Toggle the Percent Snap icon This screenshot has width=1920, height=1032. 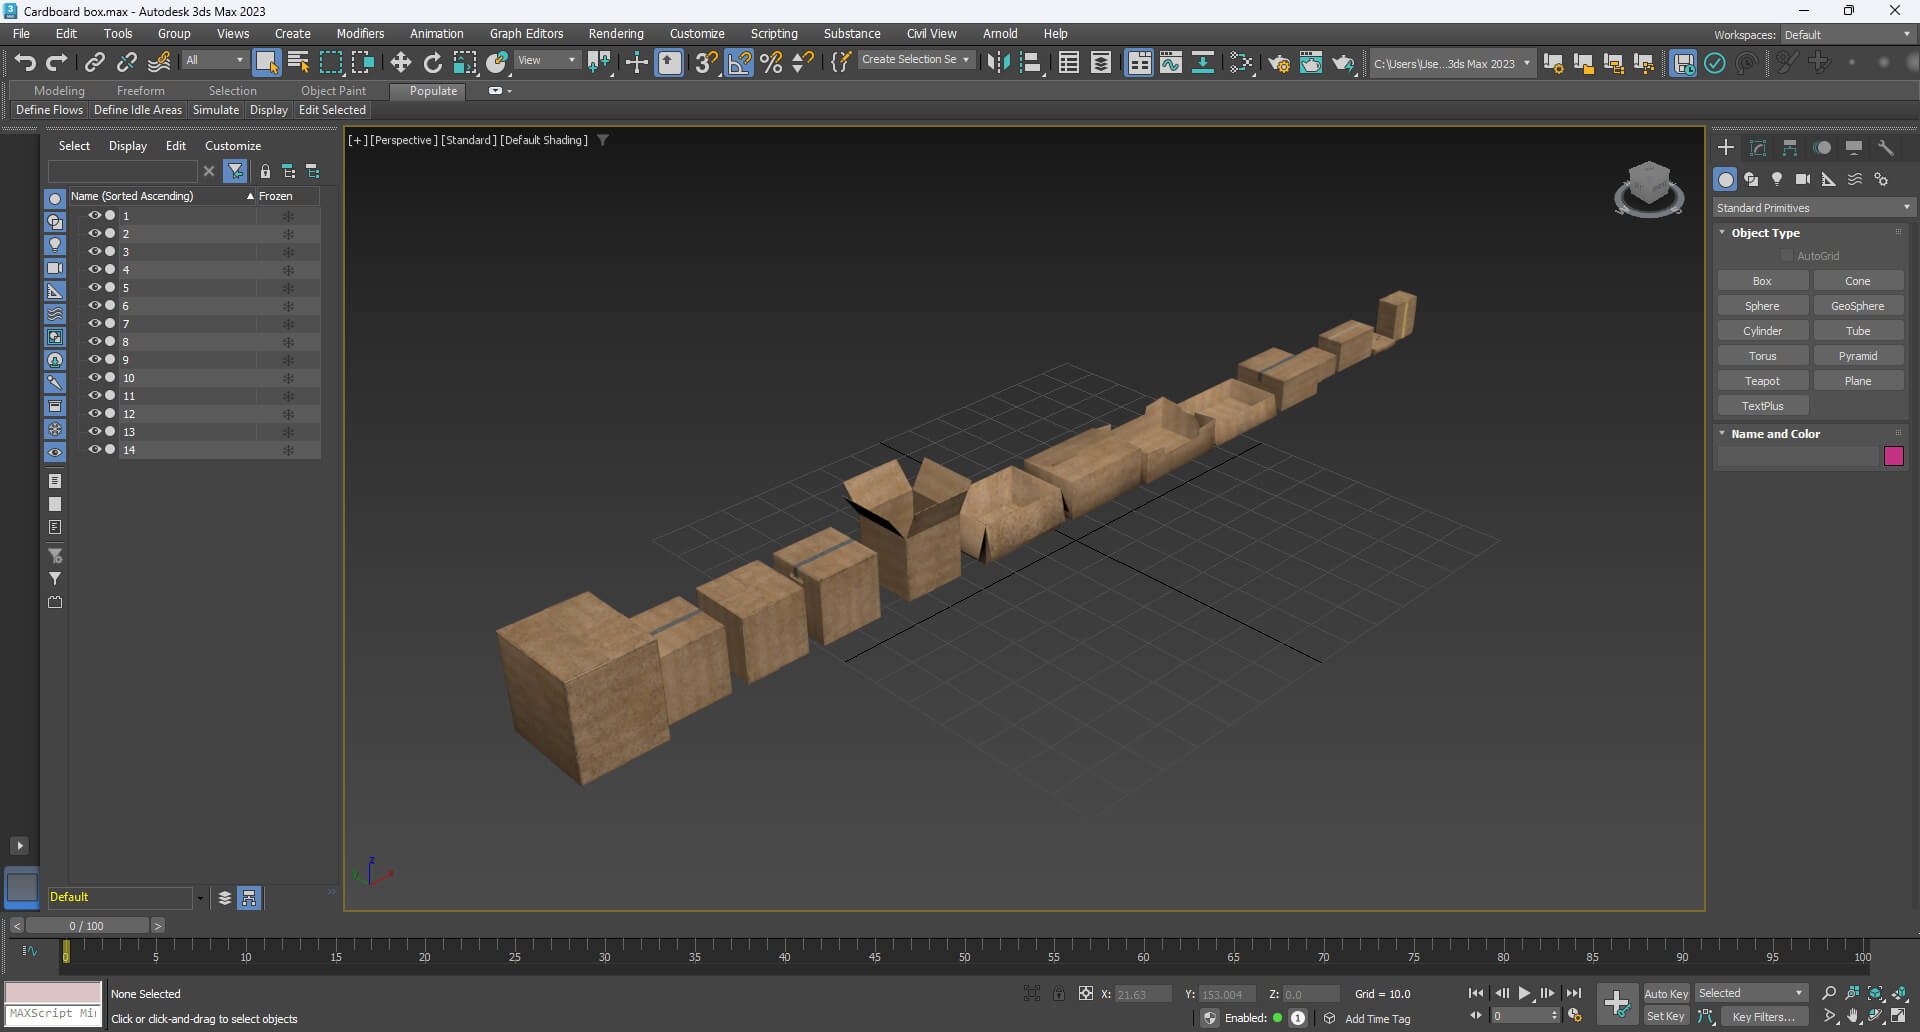point(771,62)
